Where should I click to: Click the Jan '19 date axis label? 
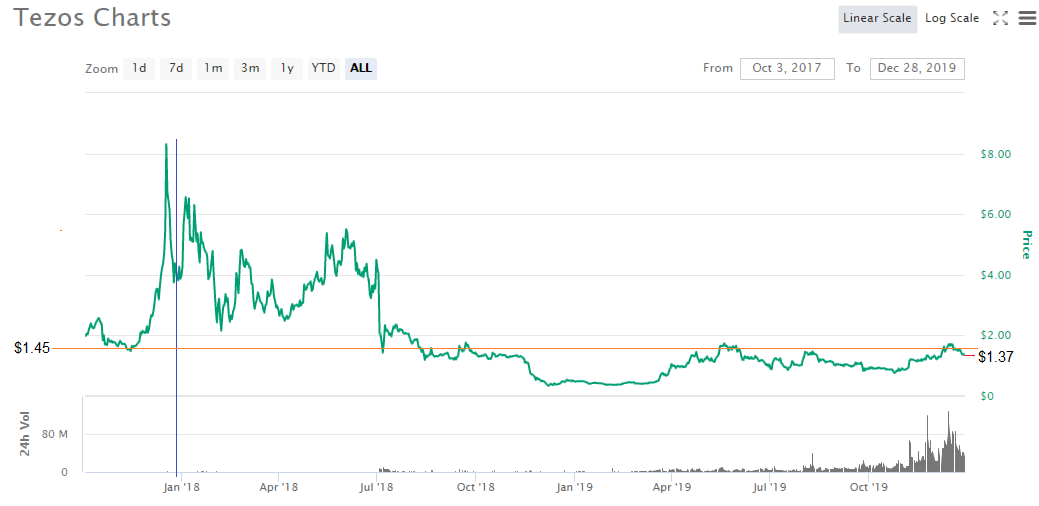pyautogui.click(x=574, y=487)
